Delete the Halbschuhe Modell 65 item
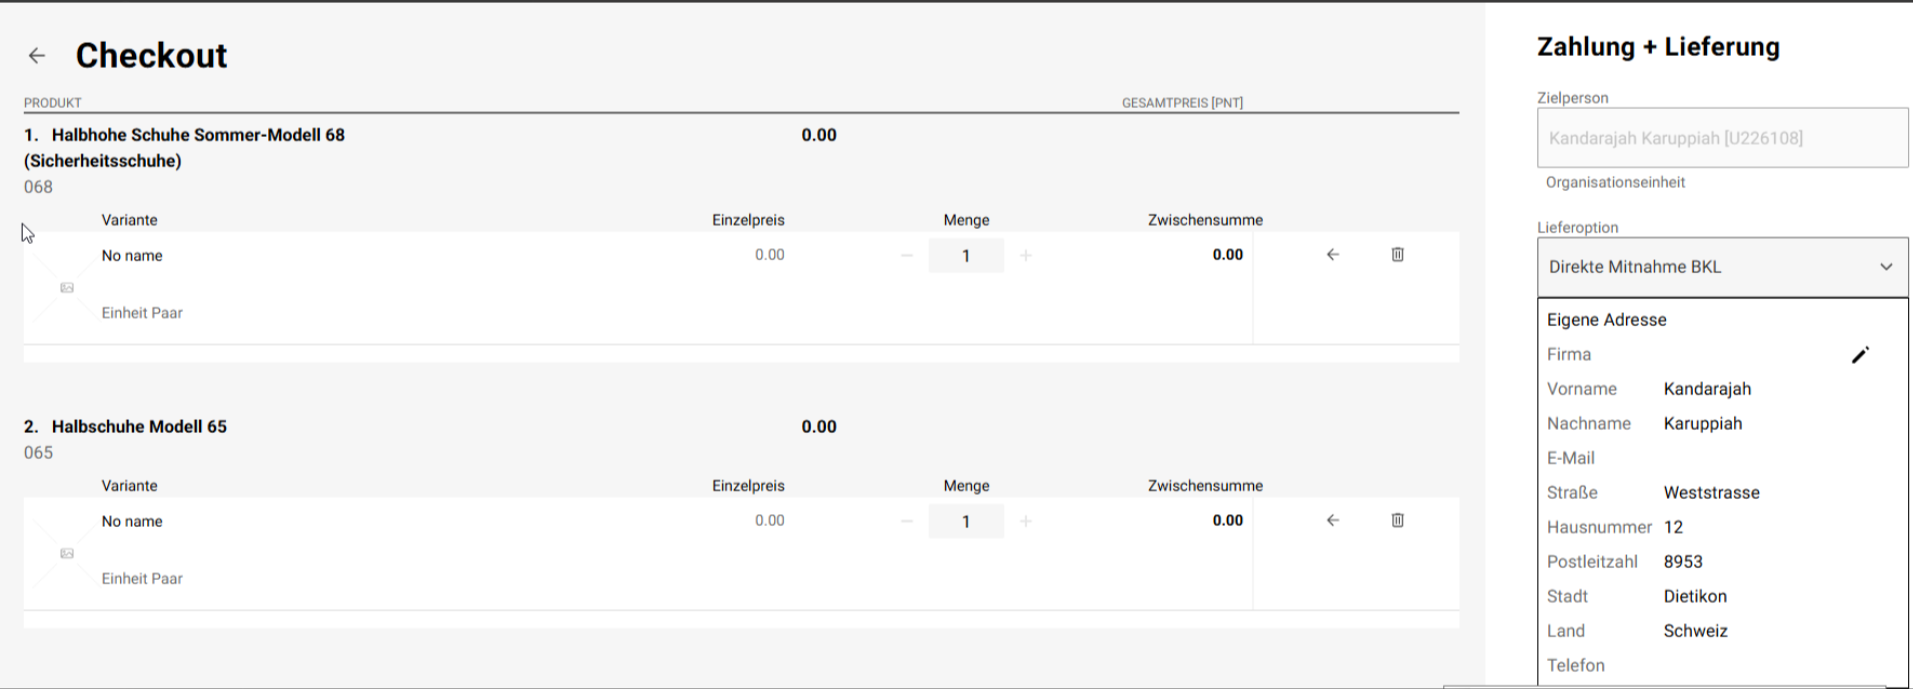 (1397, 521)
